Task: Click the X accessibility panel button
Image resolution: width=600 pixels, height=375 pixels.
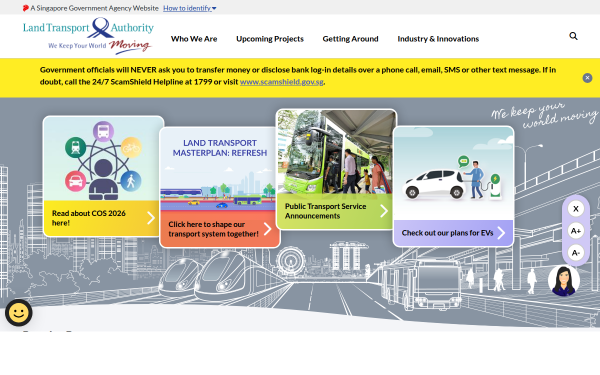Action: [576, 209]
